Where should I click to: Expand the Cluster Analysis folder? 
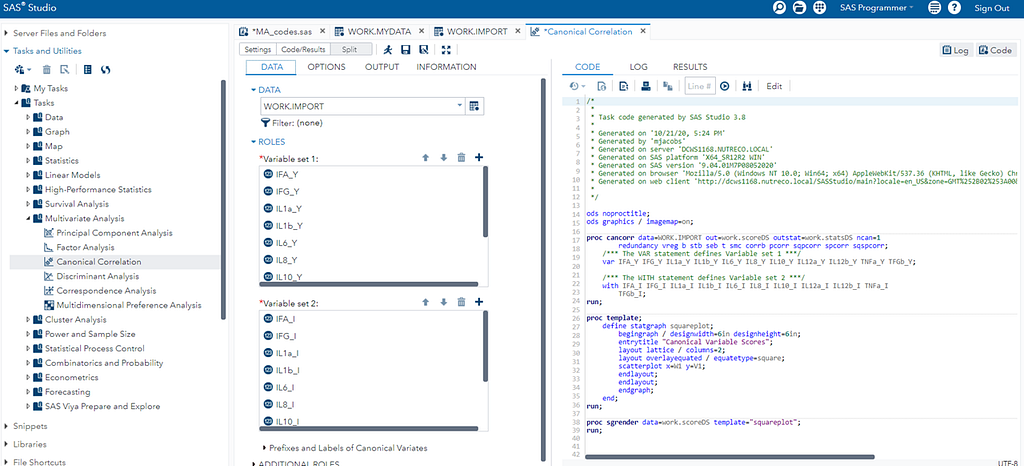29,320
